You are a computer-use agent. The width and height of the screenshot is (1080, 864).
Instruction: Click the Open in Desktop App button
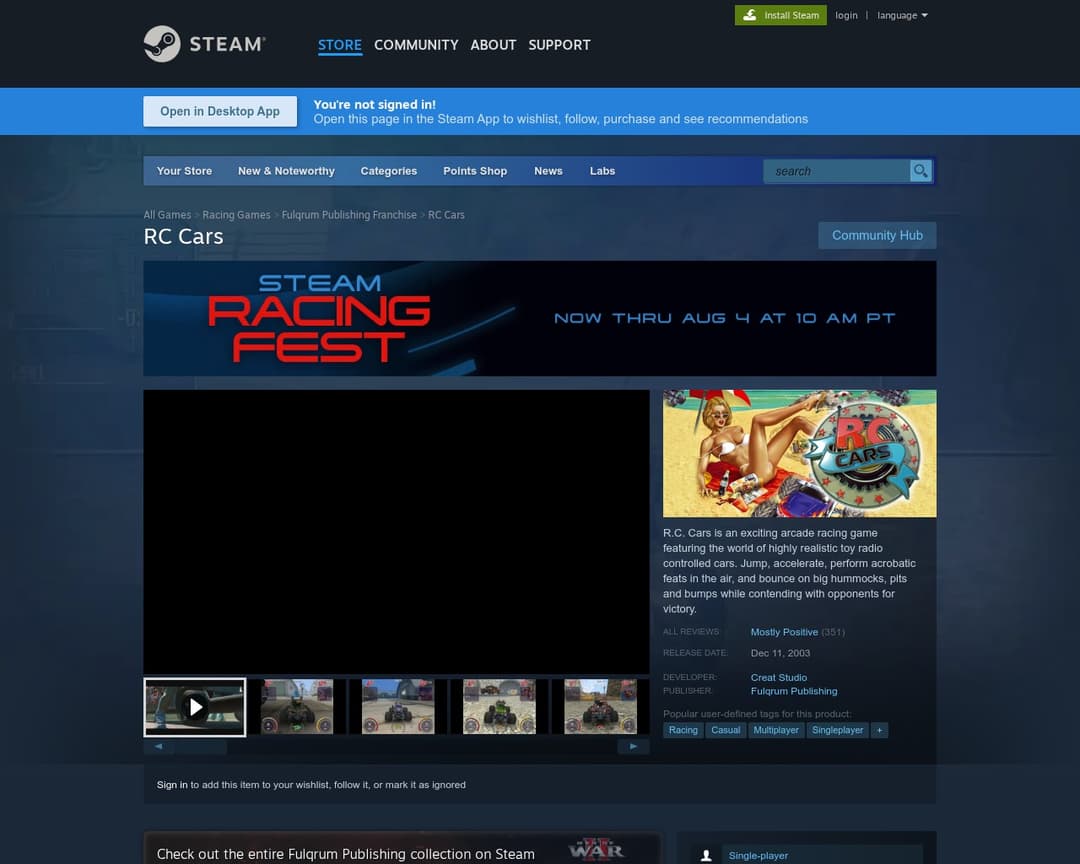(x=220, y=111)
